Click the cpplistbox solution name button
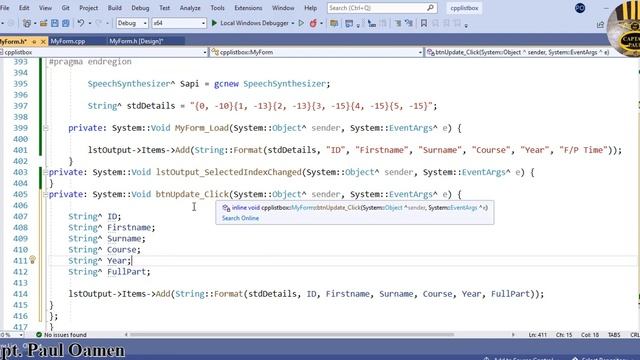This screenshot has height=360, width=640. [x=464, y=8]
